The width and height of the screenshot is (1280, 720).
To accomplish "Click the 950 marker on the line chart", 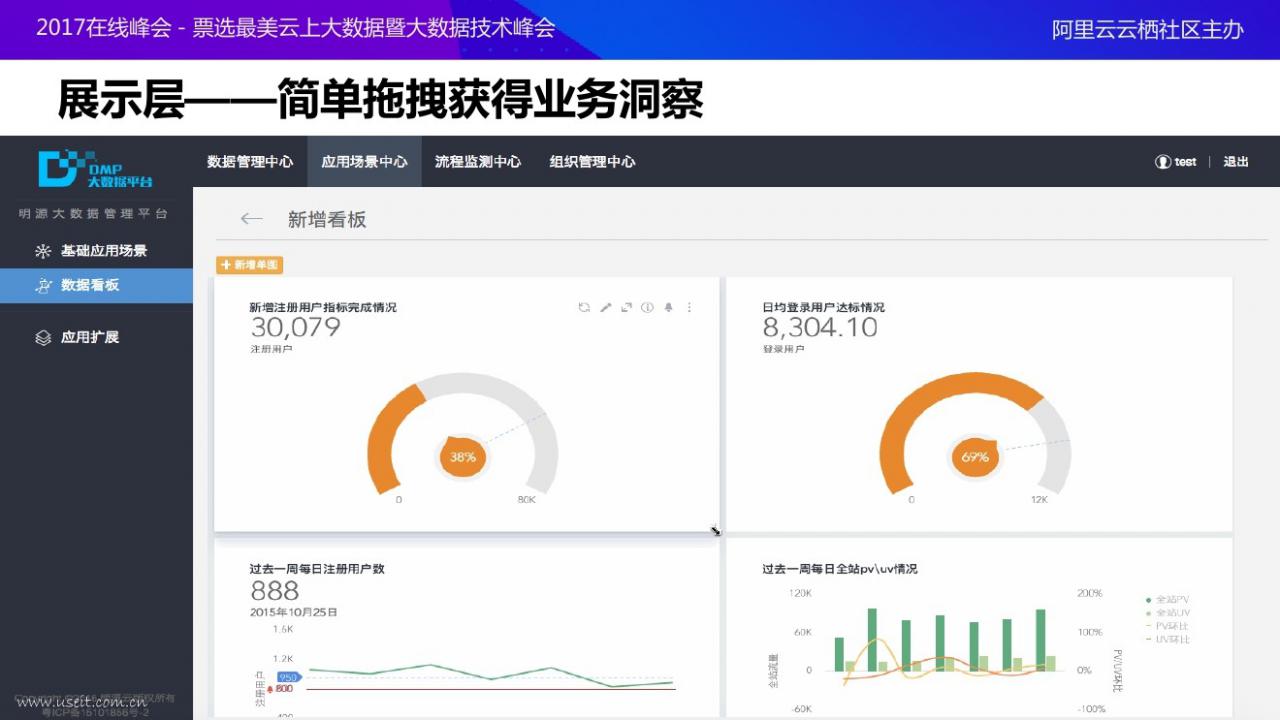I will 288,677.
